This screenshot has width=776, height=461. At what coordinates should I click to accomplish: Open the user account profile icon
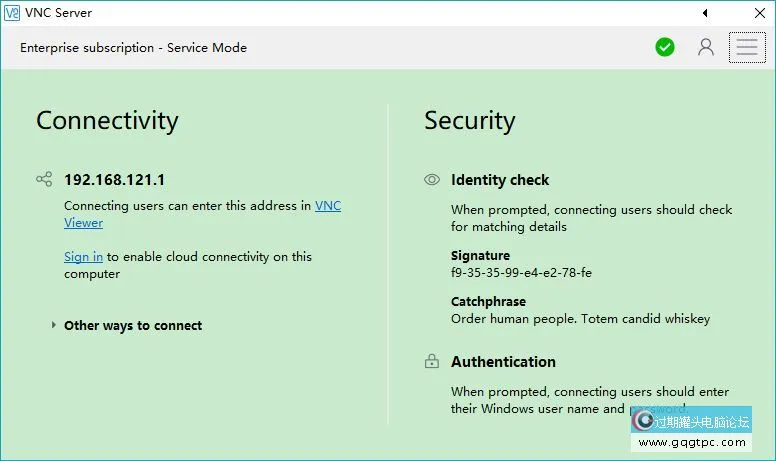click(706, 47)
